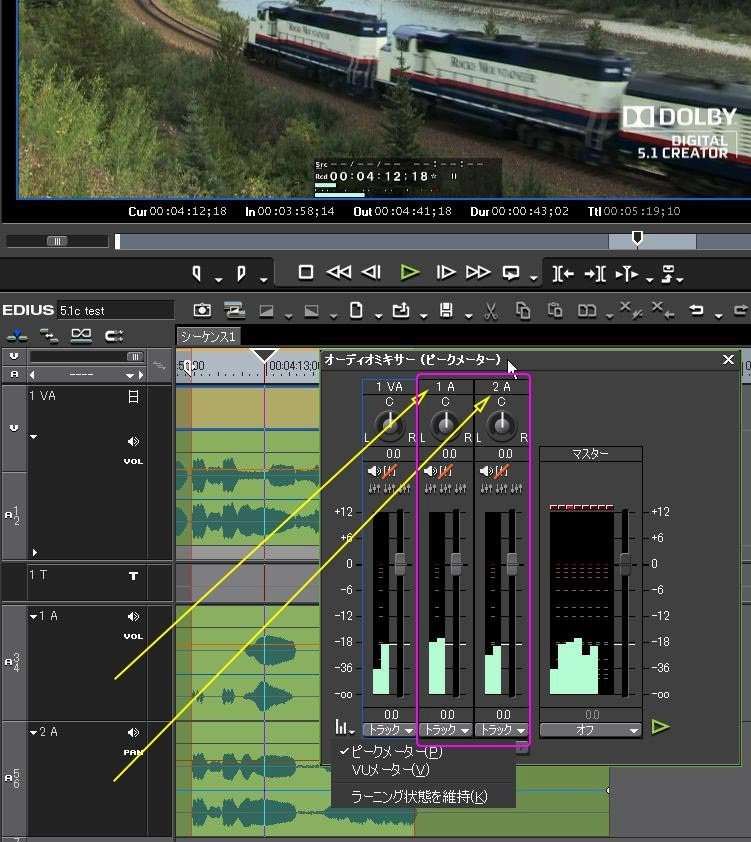Select VU meter (V) menu item
This screenshot has width=751, height=842.
point(390,771)
